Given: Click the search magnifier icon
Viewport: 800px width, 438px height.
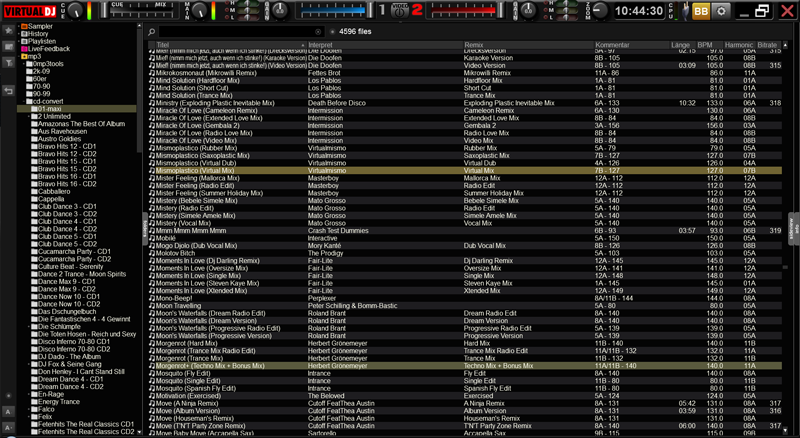Looking at the screenshot, I should pyautogui.click(x=152, y=32).
